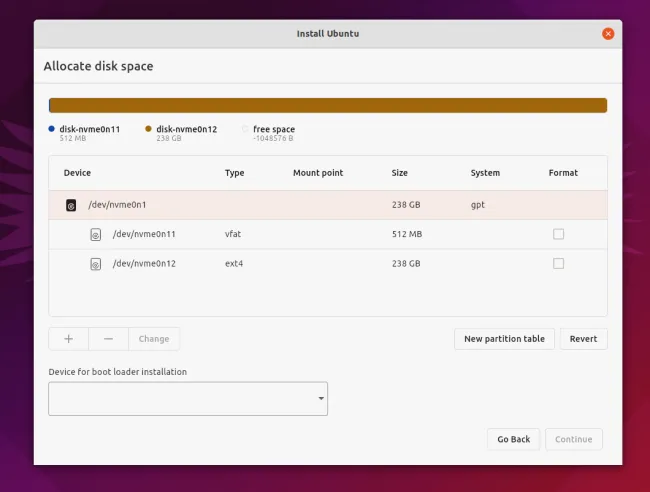Image resolution: width=650 pixels, height=492 pixels.
Task: Go Back to the previous step
Action: (x=513, y=439)
